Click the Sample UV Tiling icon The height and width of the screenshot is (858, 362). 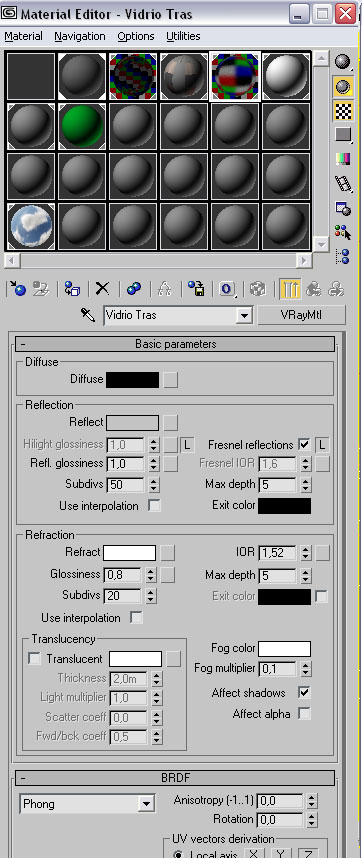pos(343,135)
